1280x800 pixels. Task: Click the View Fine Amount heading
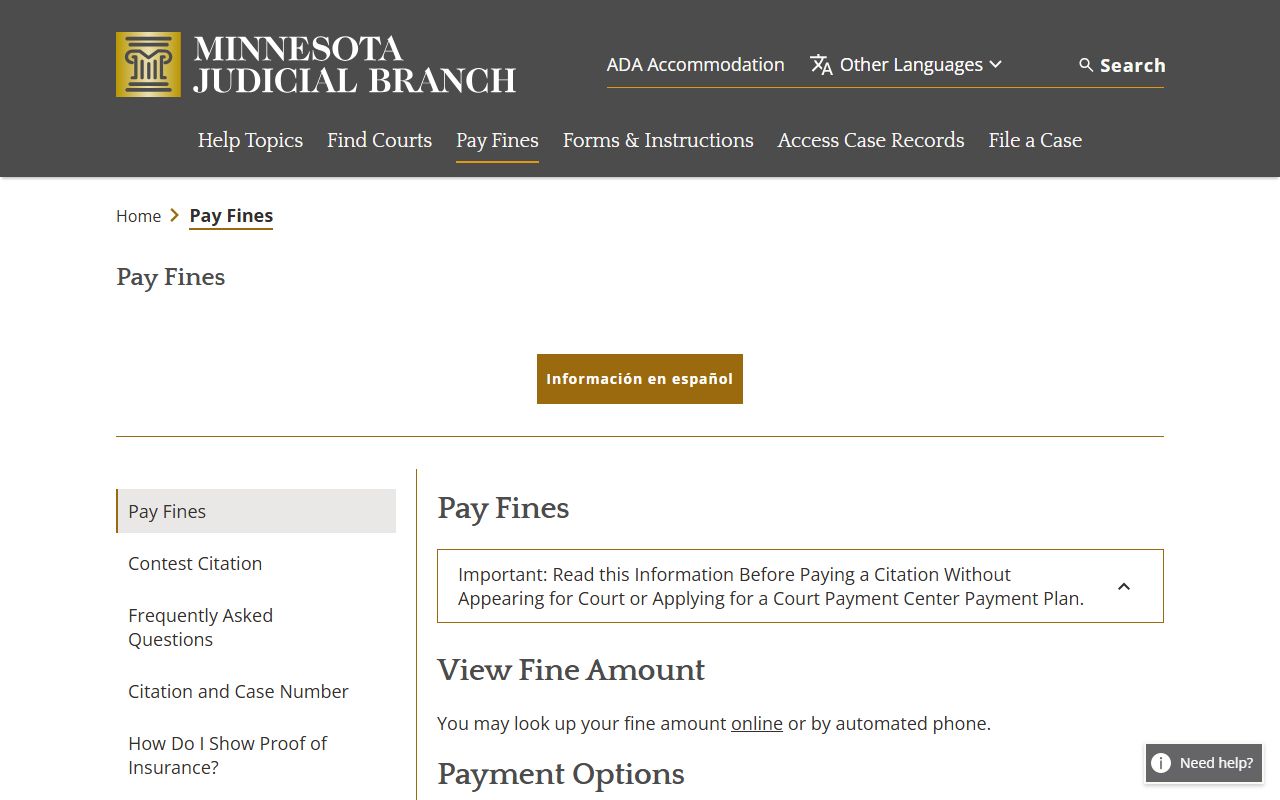[571, 670]
